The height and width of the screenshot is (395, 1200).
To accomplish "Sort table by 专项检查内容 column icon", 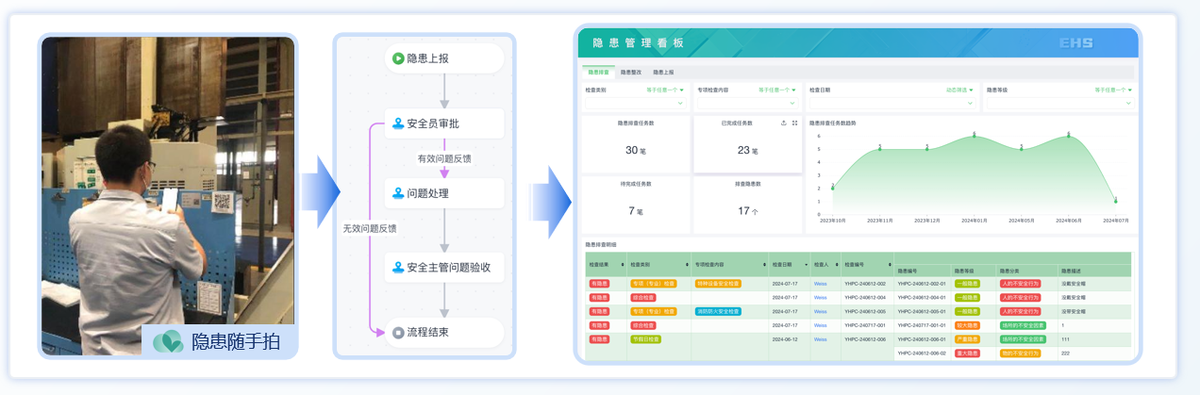I will point(764,264).
